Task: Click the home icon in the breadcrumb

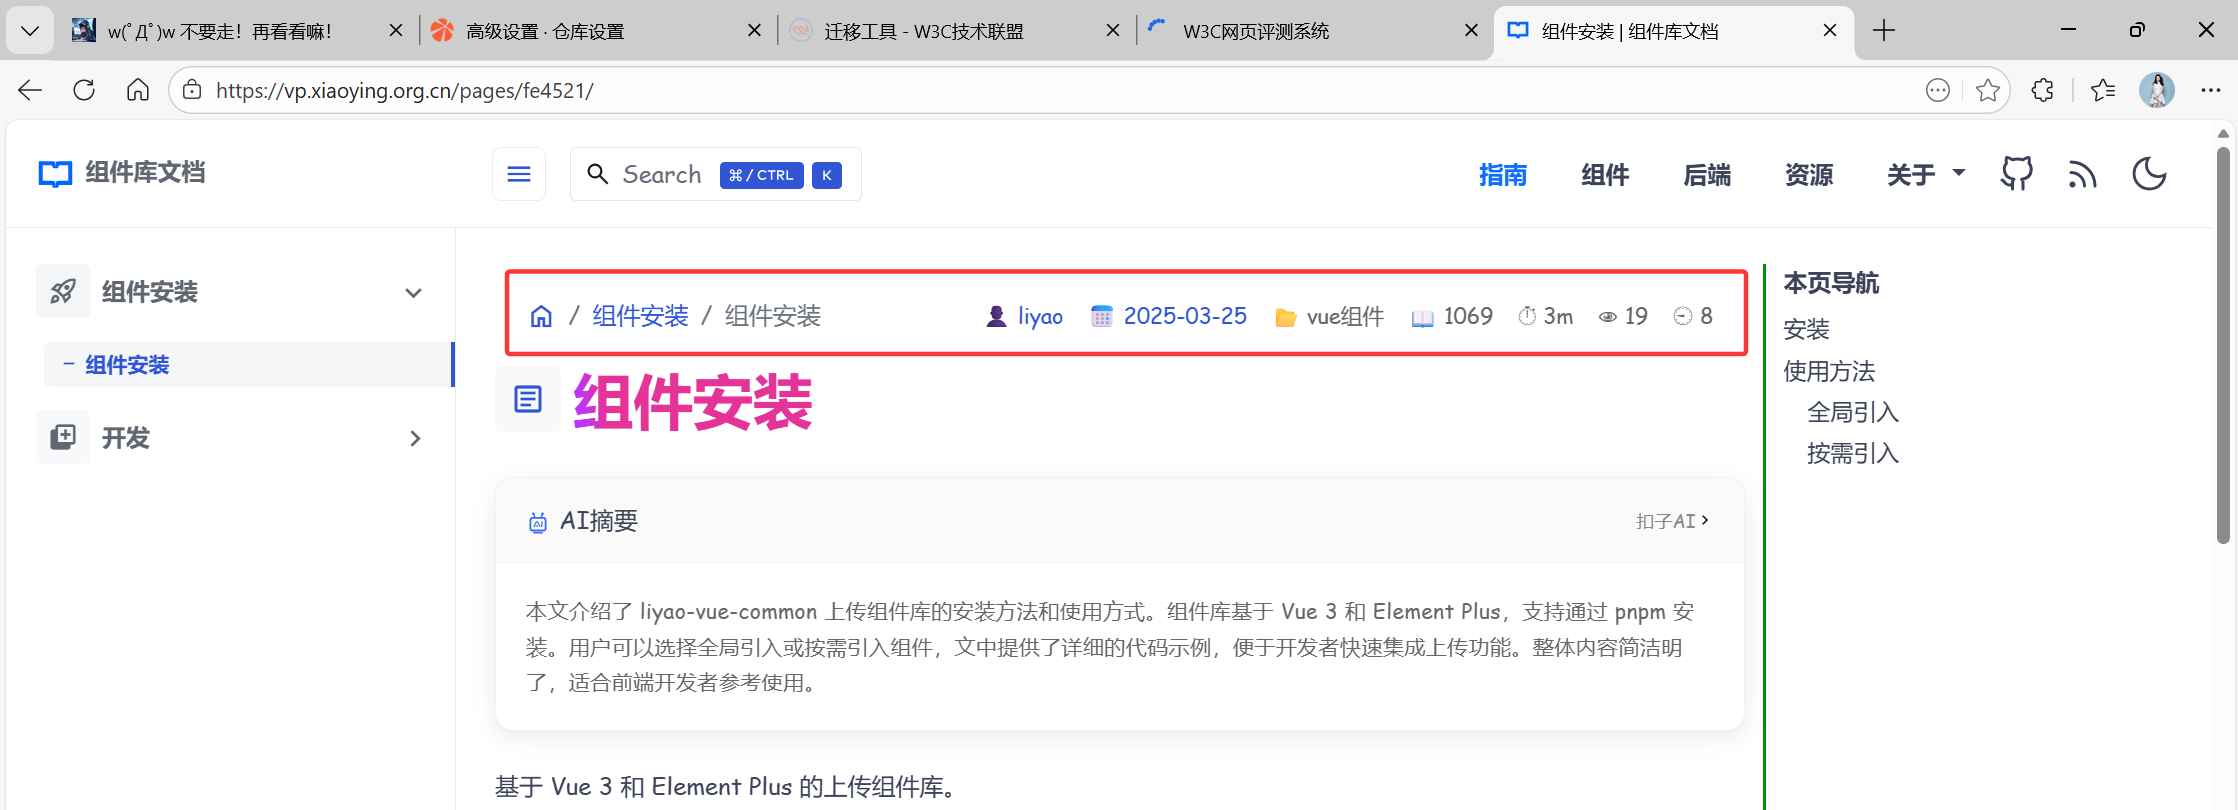Action: tap(541, 316)
